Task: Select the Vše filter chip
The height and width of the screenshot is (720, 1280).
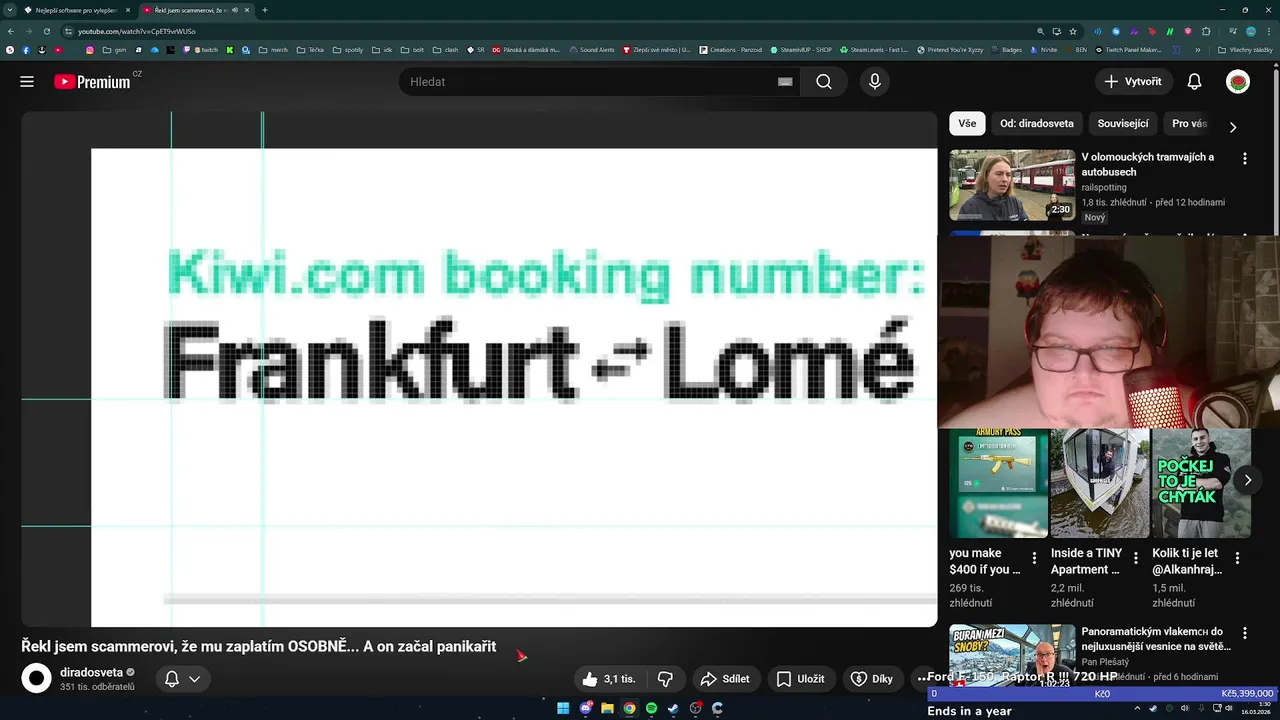Action: [967, 124]
